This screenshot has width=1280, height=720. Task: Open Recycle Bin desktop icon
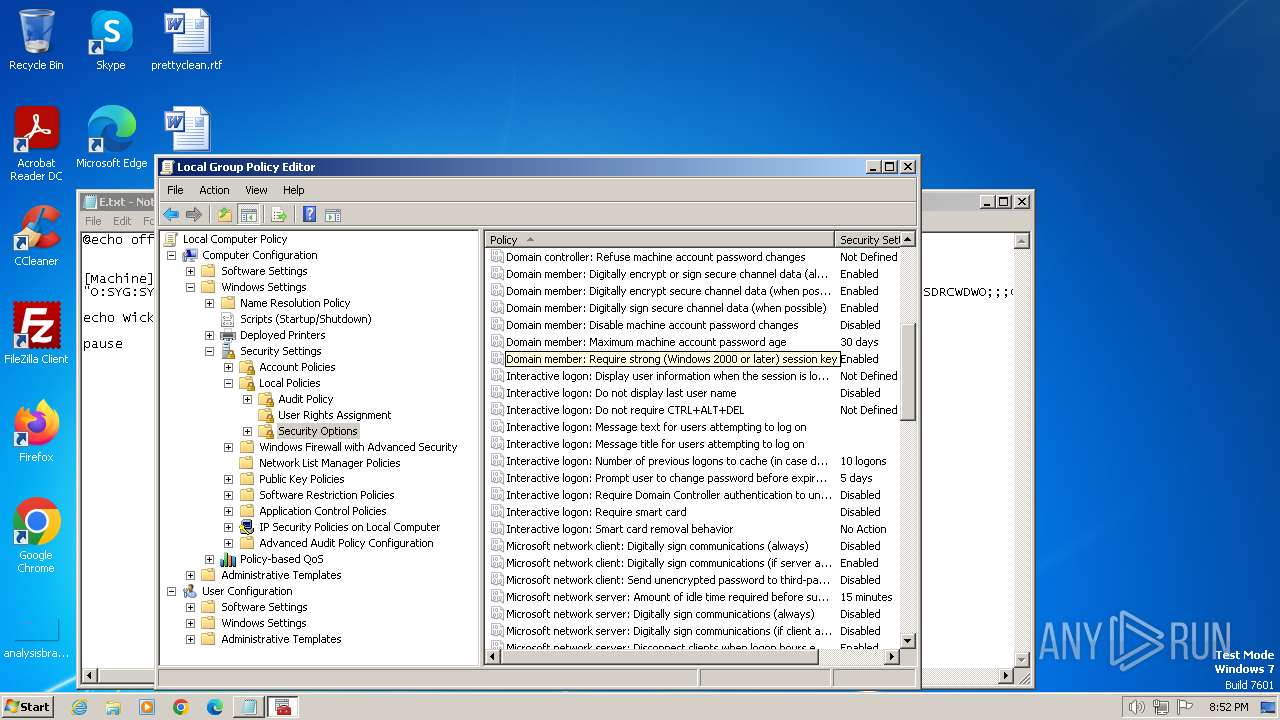pos(36,40)
